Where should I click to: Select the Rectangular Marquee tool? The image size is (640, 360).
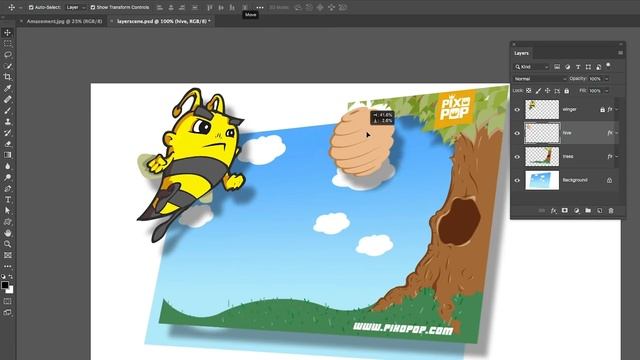click(7, 43)
